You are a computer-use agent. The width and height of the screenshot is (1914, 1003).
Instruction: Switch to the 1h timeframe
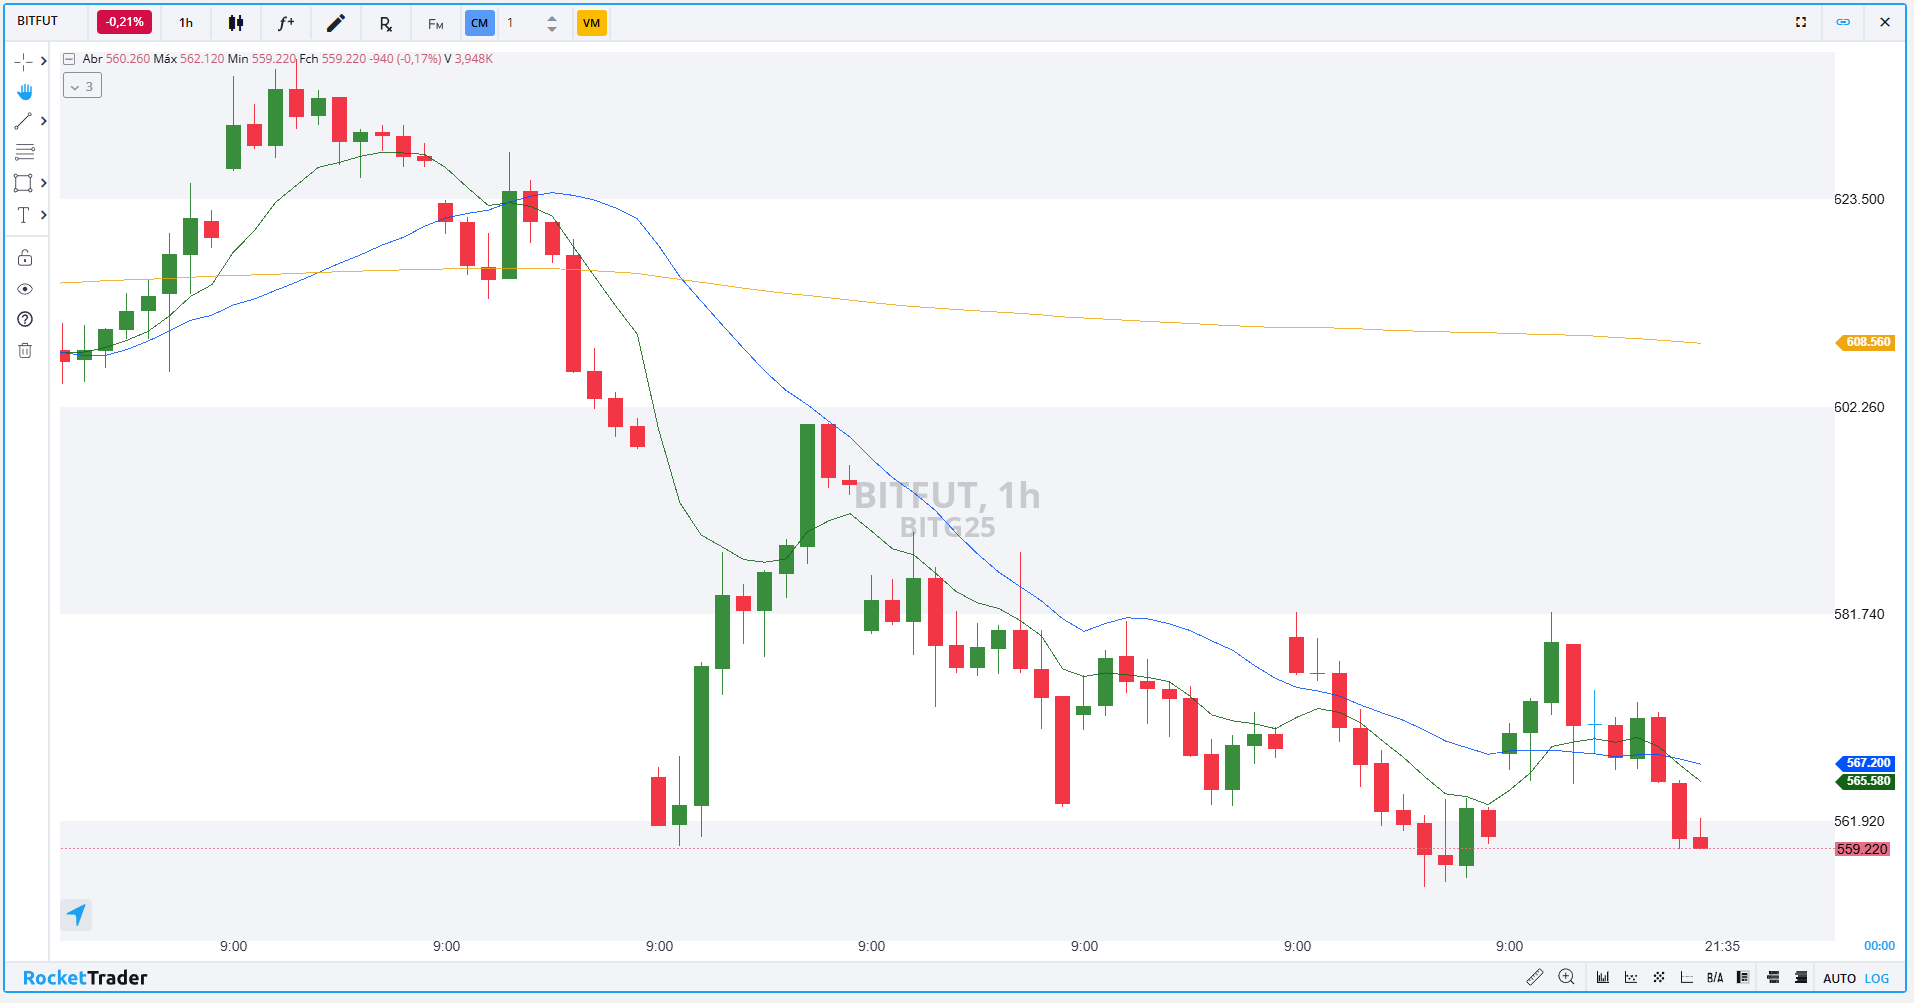(185, 22)
